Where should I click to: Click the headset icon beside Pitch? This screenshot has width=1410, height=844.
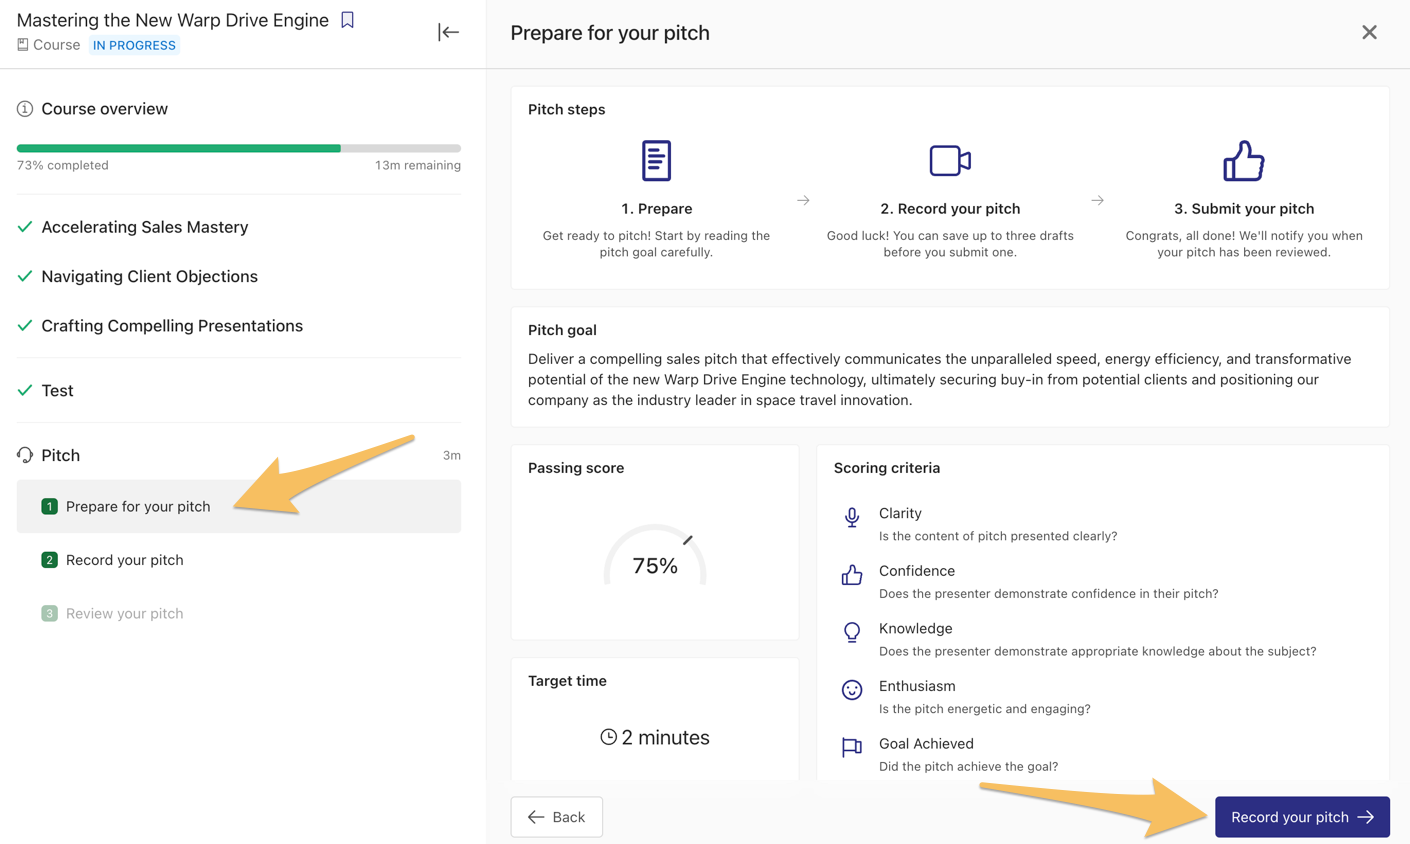click(25, 455)
